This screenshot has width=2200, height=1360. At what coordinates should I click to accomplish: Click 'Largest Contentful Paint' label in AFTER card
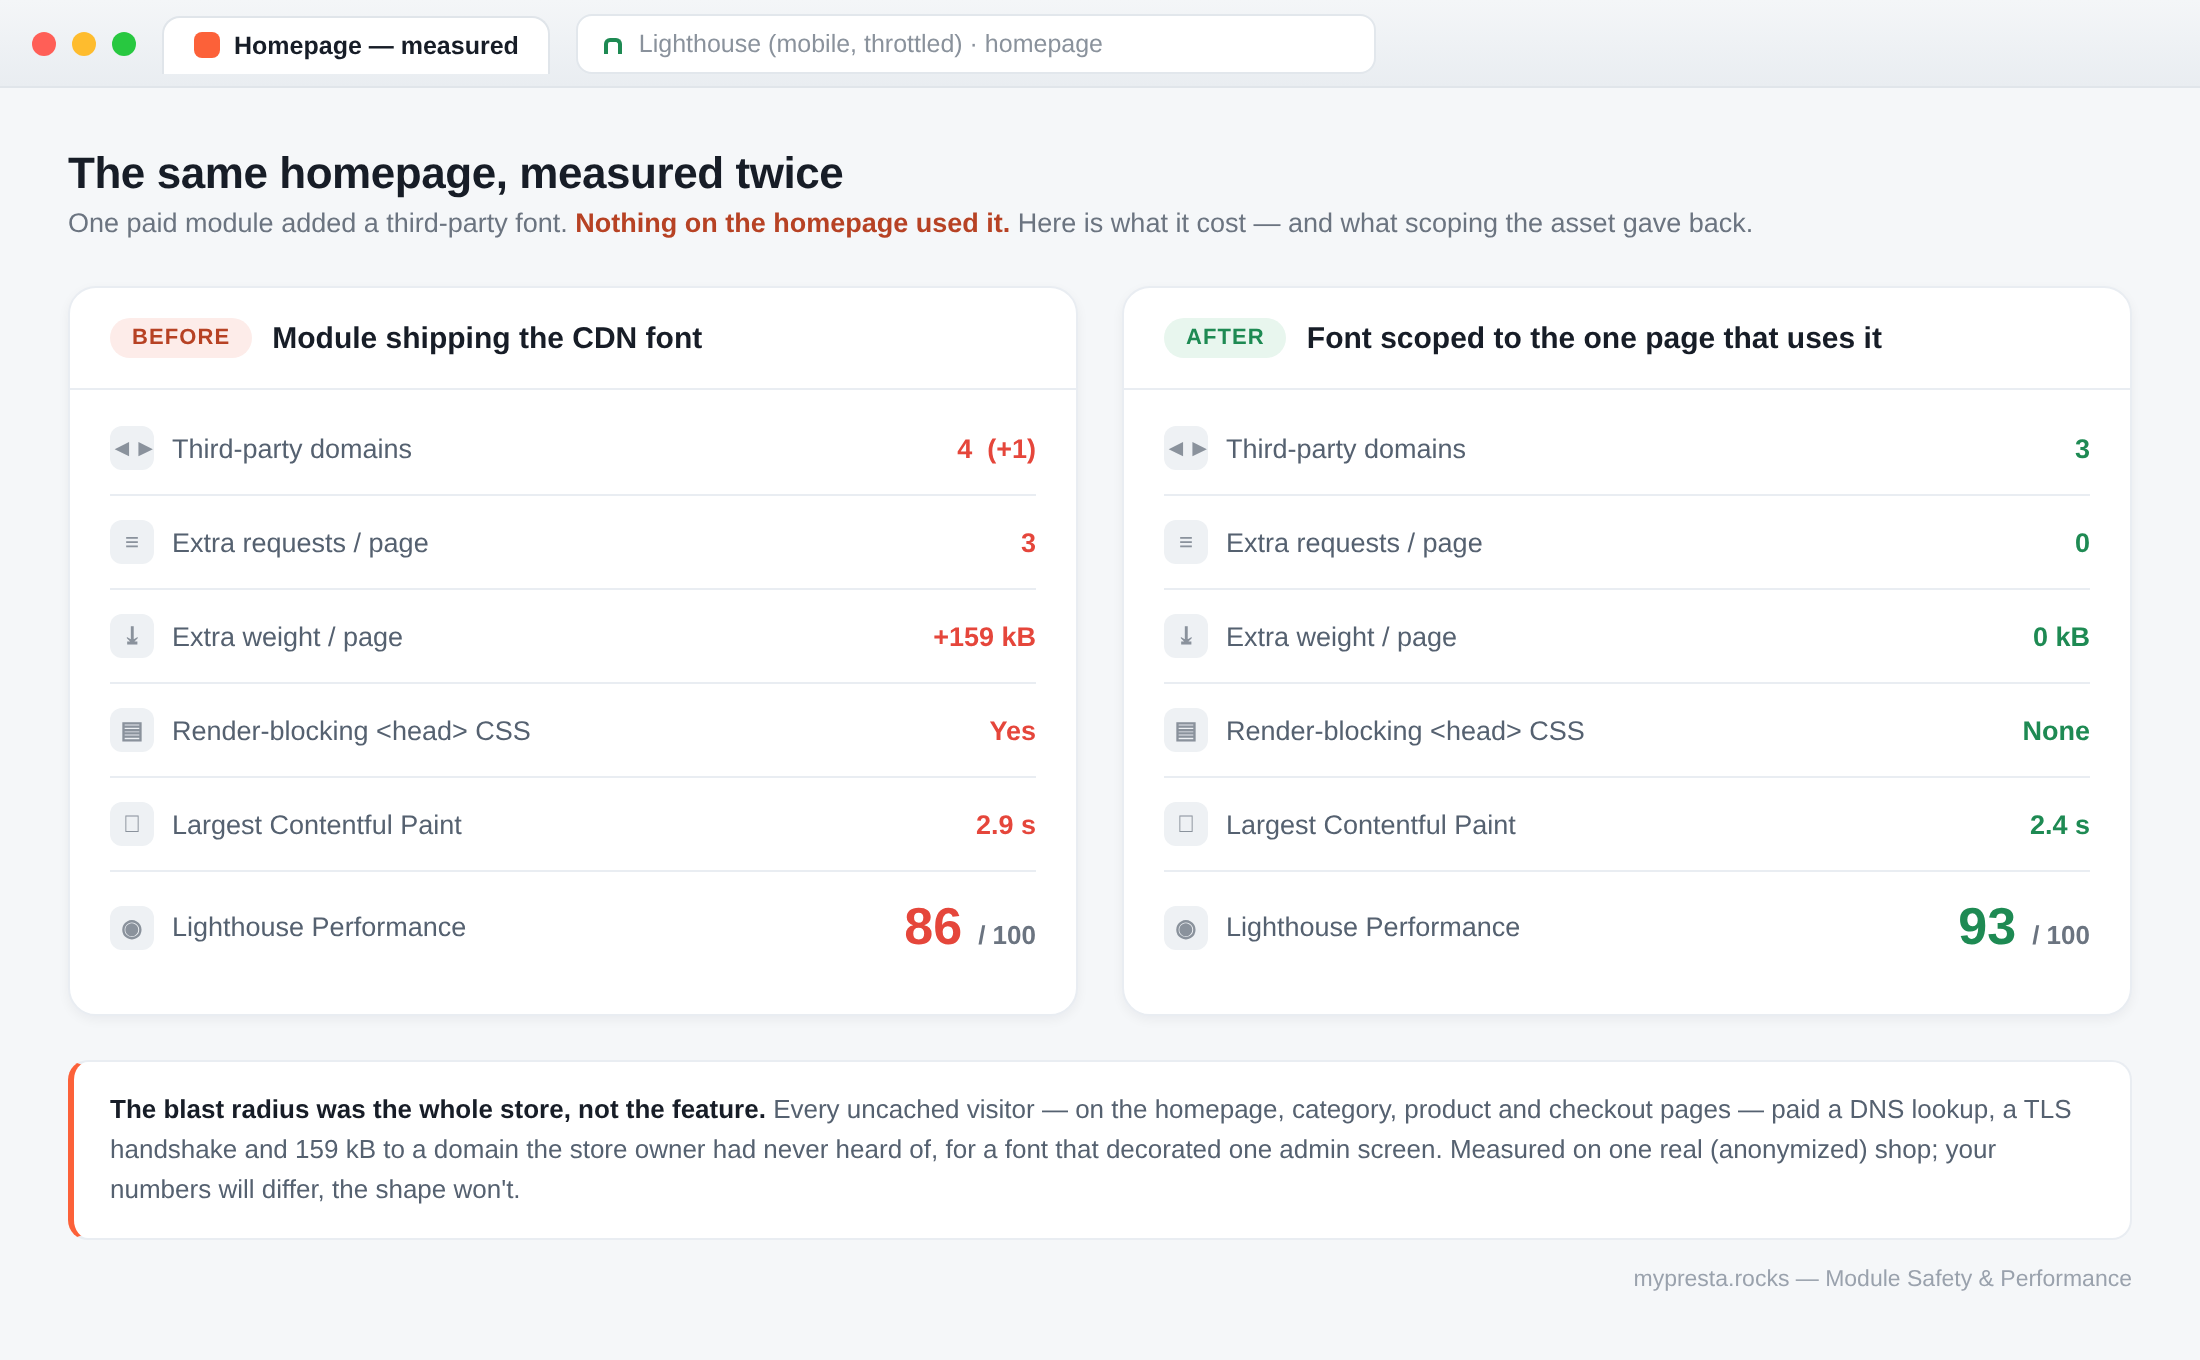click(x=1371, y=825)
